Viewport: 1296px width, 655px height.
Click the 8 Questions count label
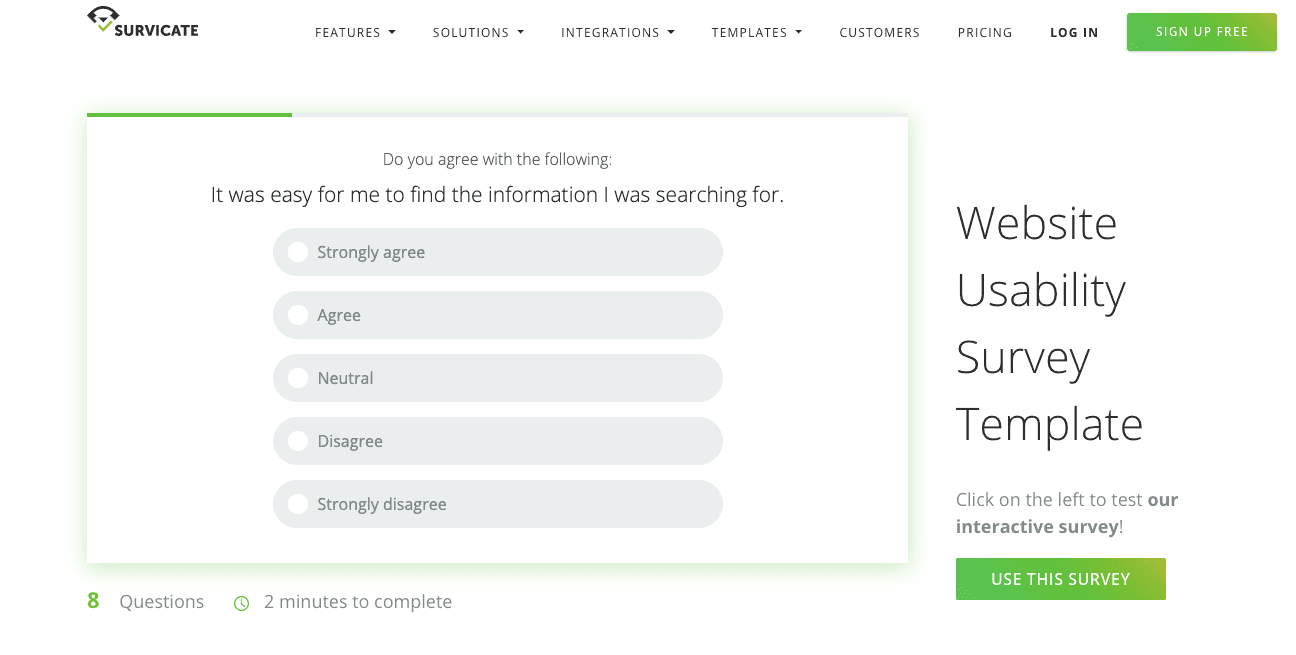click(x=146, y=602)
